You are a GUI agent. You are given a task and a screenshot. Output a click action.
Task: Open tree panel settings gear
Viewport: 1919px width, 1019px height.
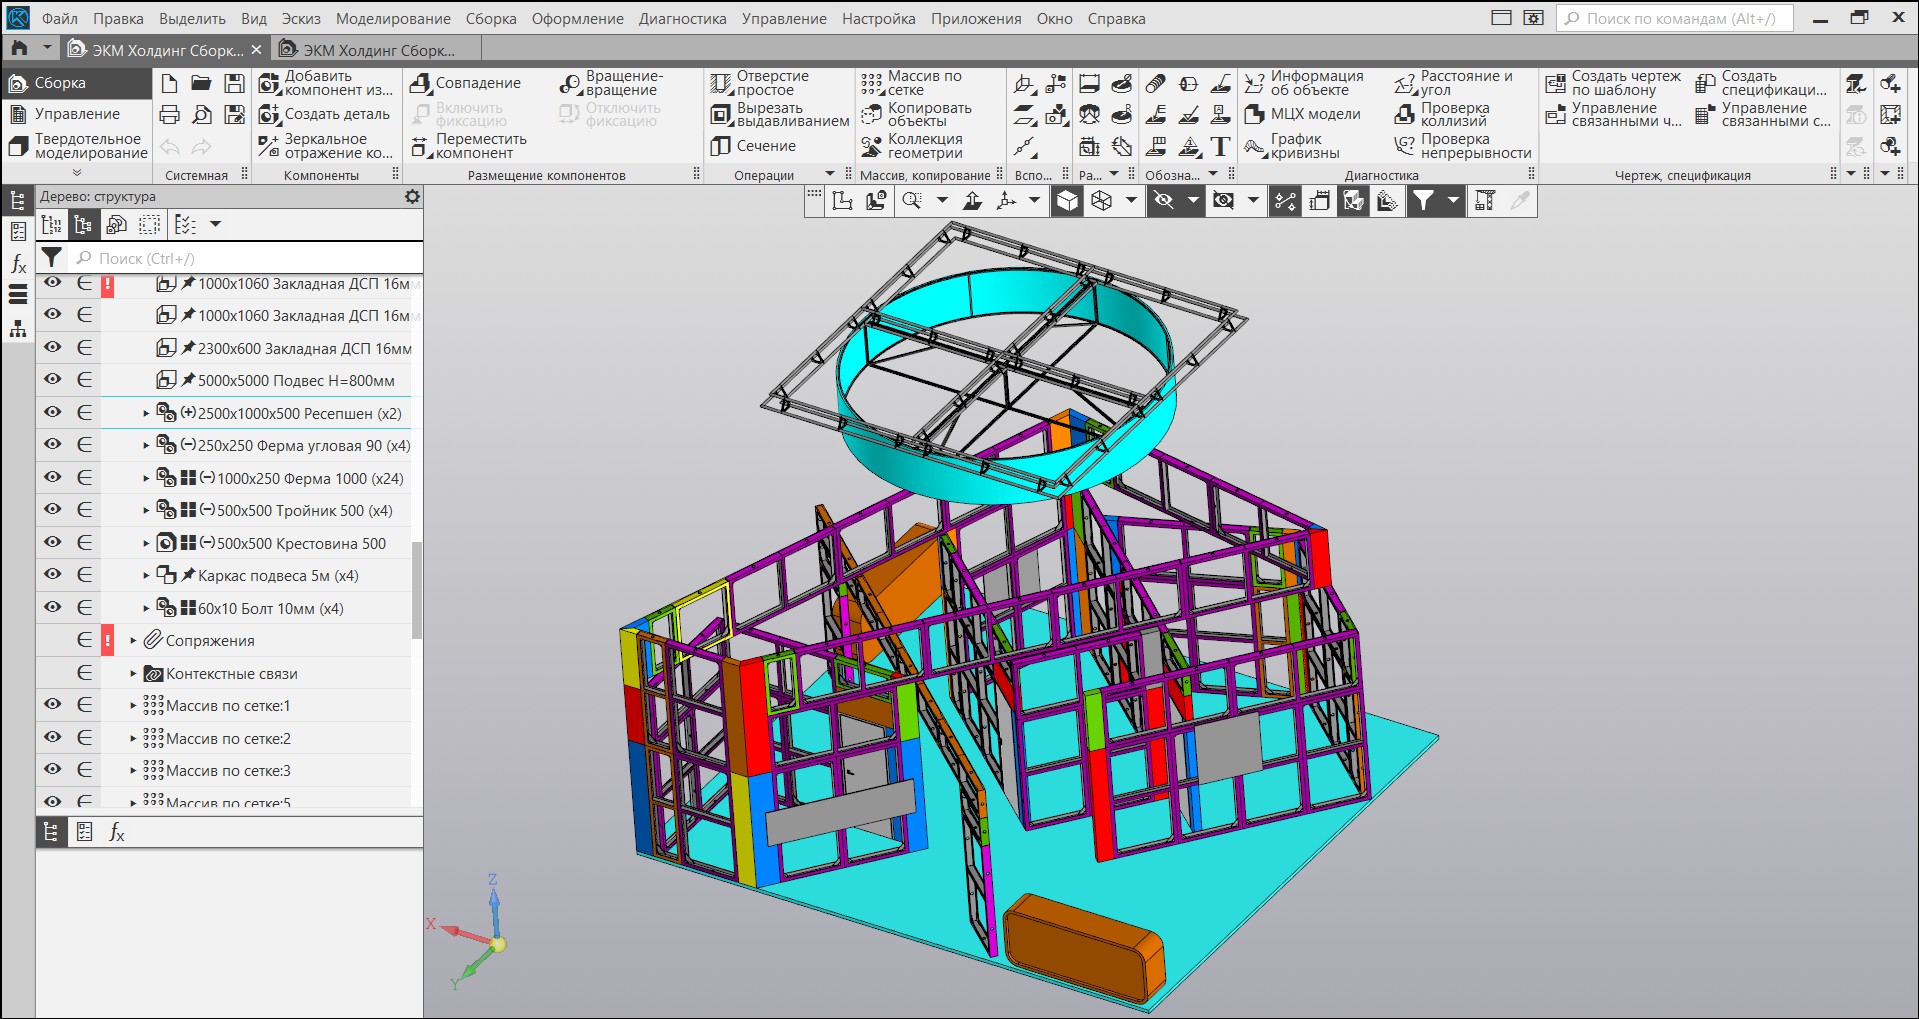coord(412,197)
